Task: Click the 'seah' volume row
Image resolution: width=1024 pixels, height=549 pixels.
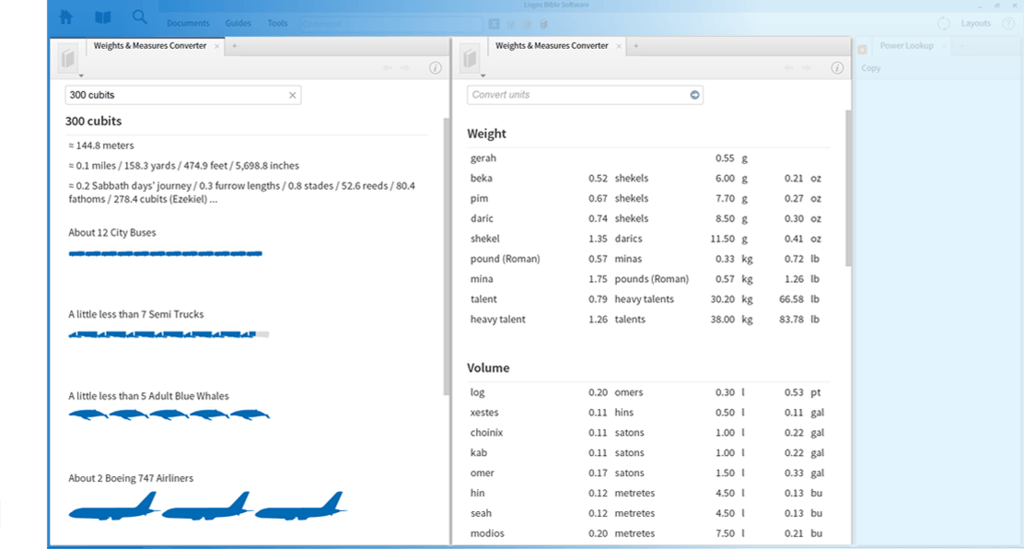Action: 648,514
